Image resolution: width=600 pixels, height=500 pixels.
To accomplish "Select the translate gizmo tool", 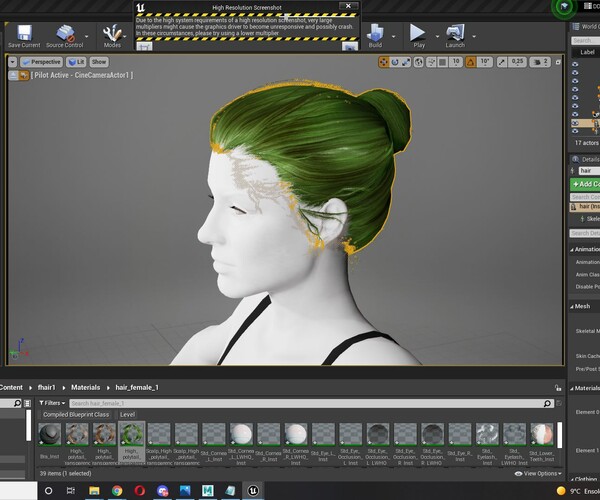I will pos(383,62).
